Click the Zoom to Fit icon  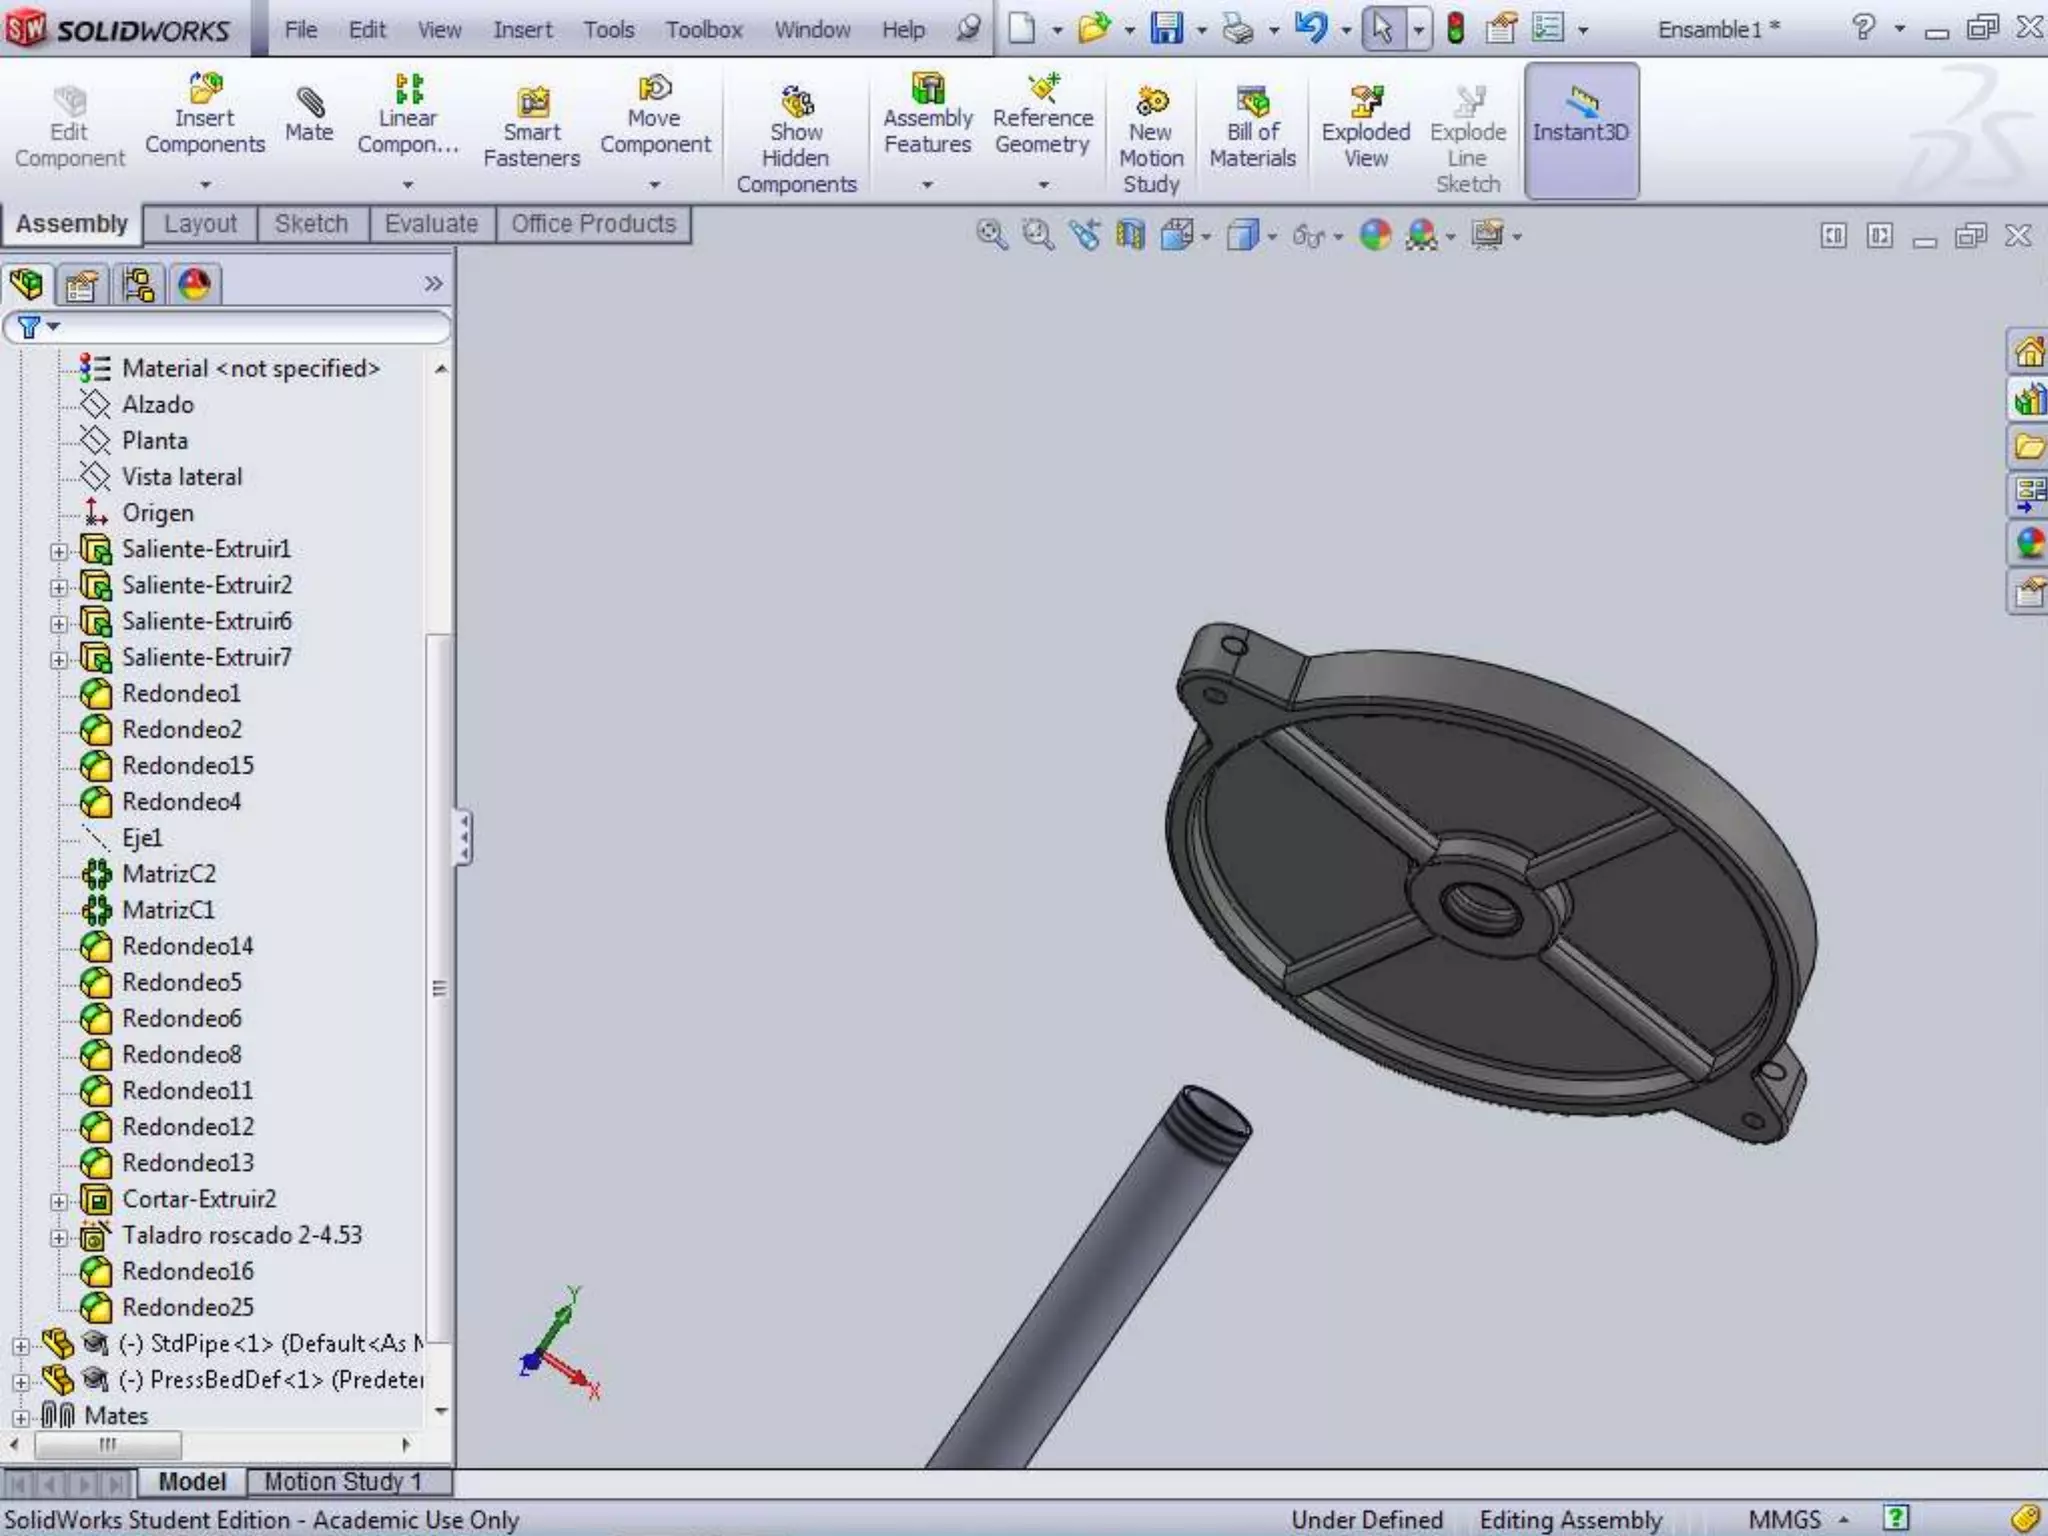click(991, 236)
